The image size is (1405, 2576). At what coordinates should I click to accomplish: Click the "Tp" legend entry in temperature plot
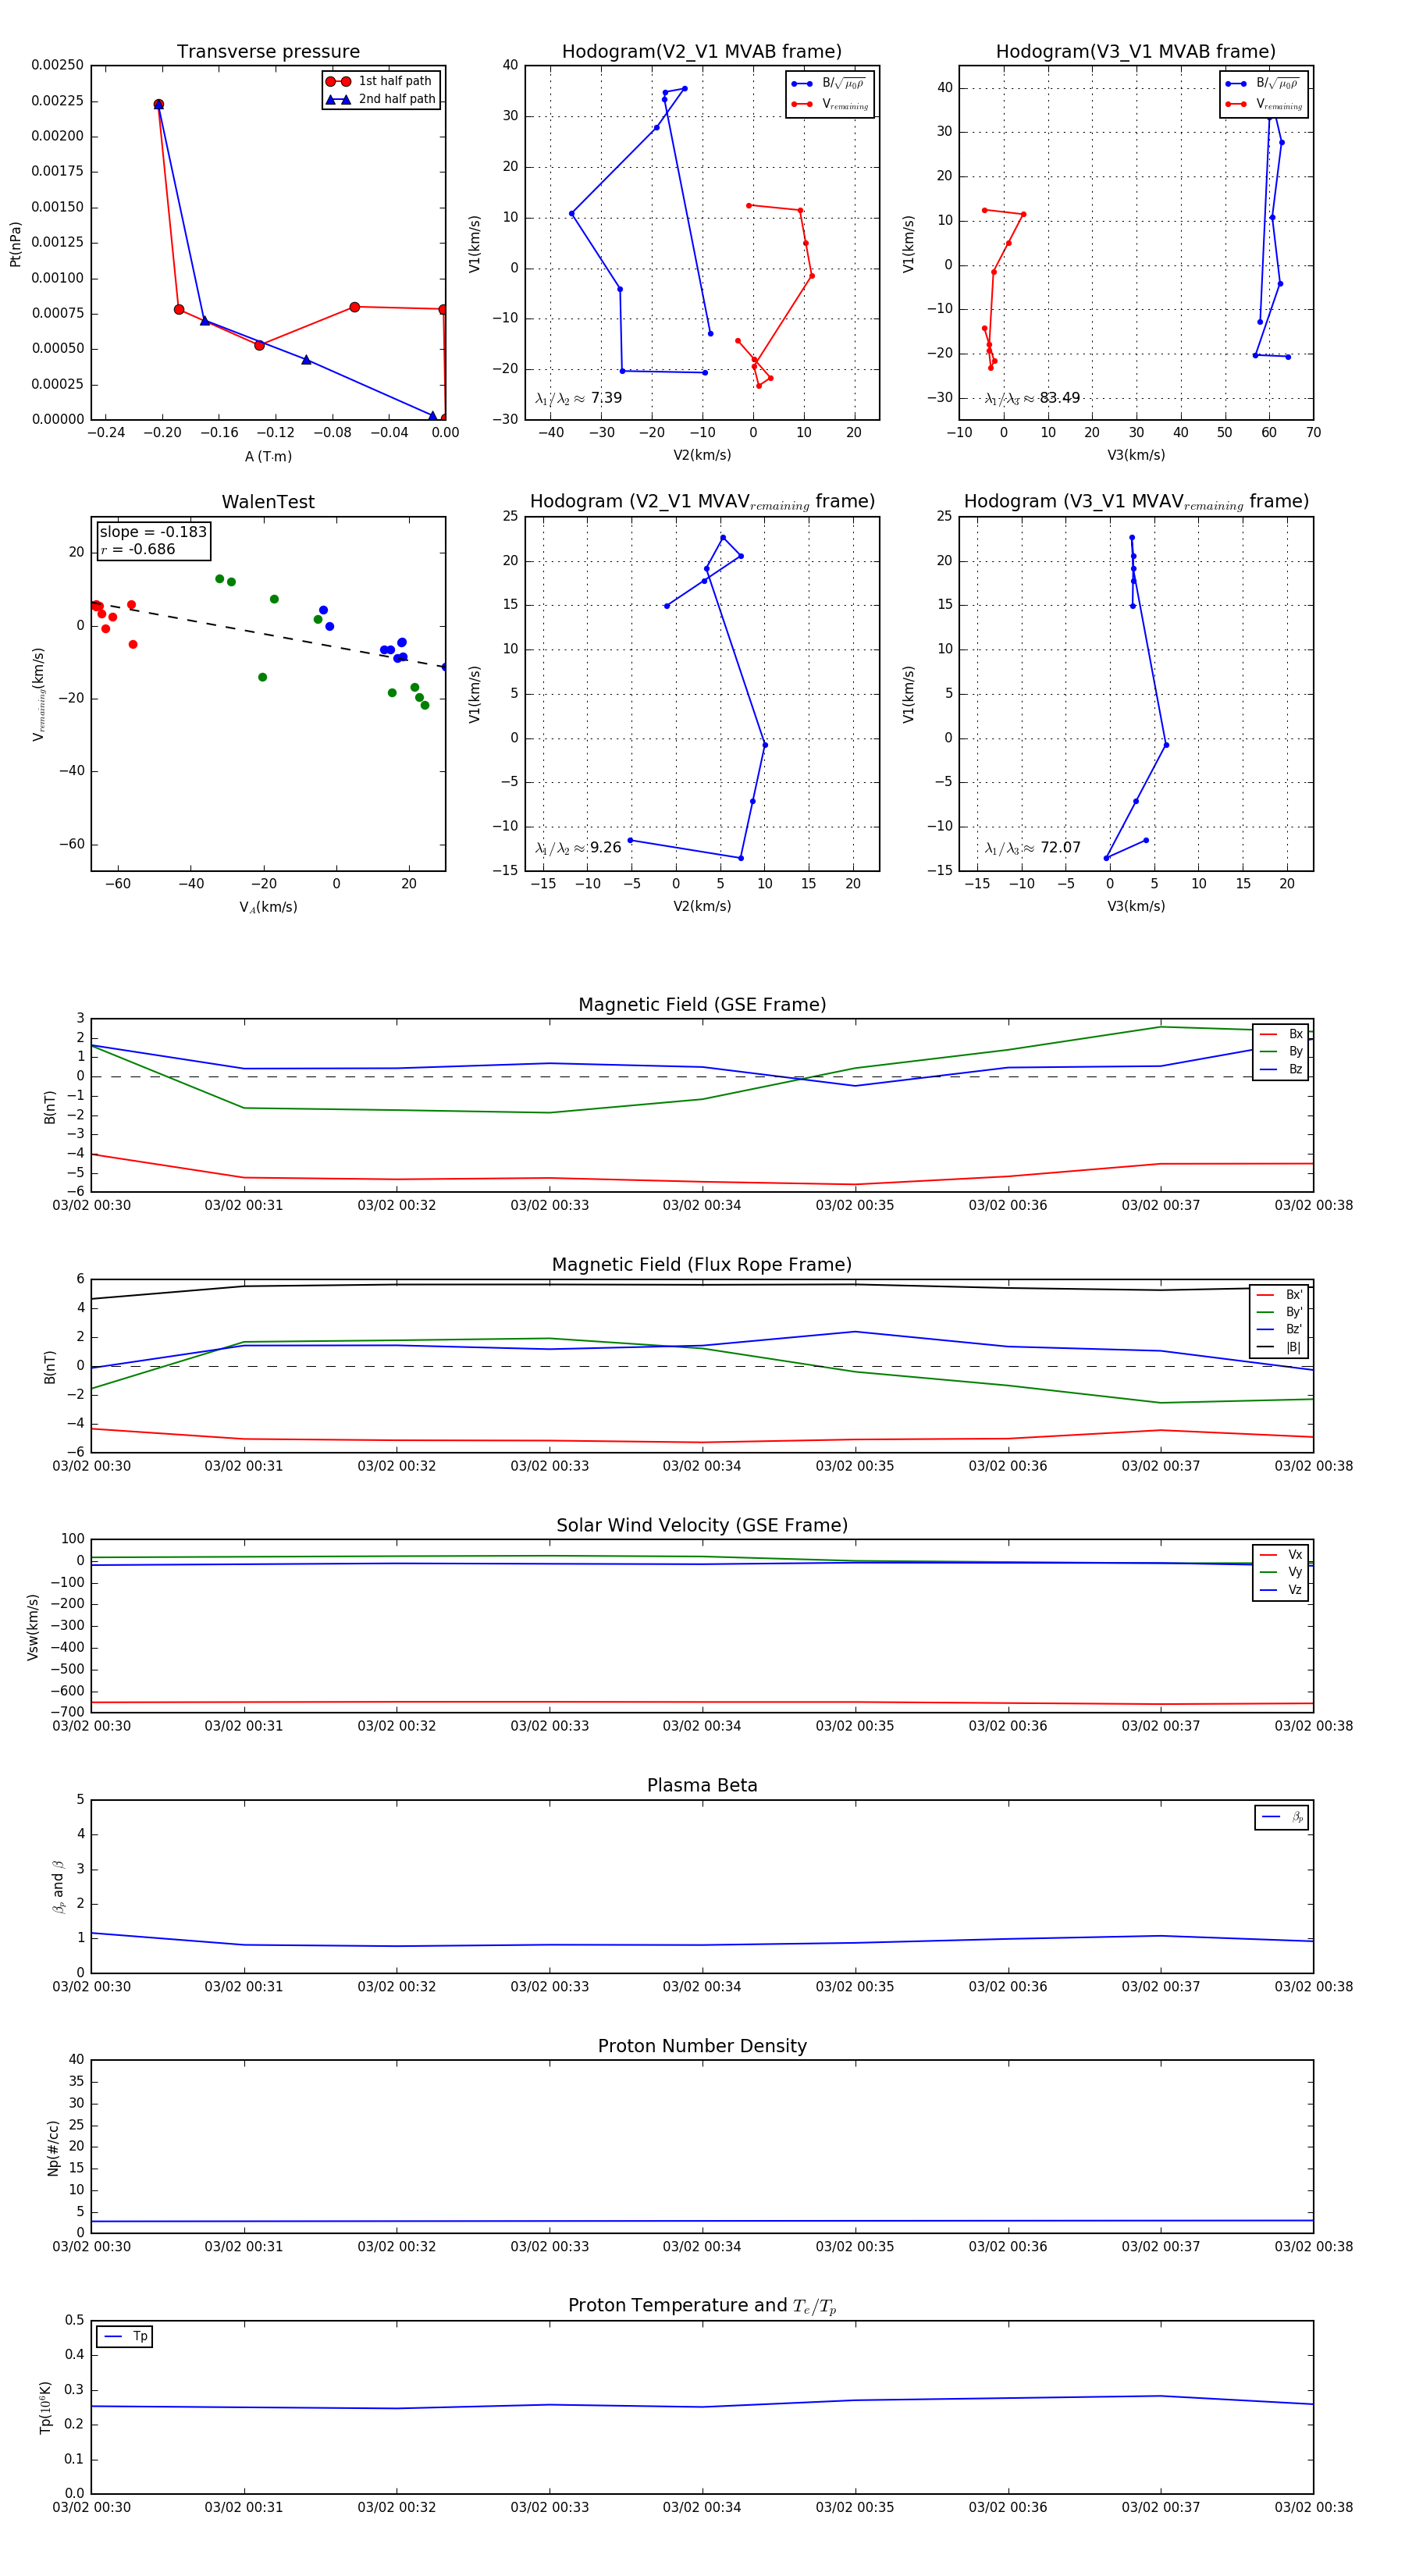pyautogui.click(x=125, y=2337)
